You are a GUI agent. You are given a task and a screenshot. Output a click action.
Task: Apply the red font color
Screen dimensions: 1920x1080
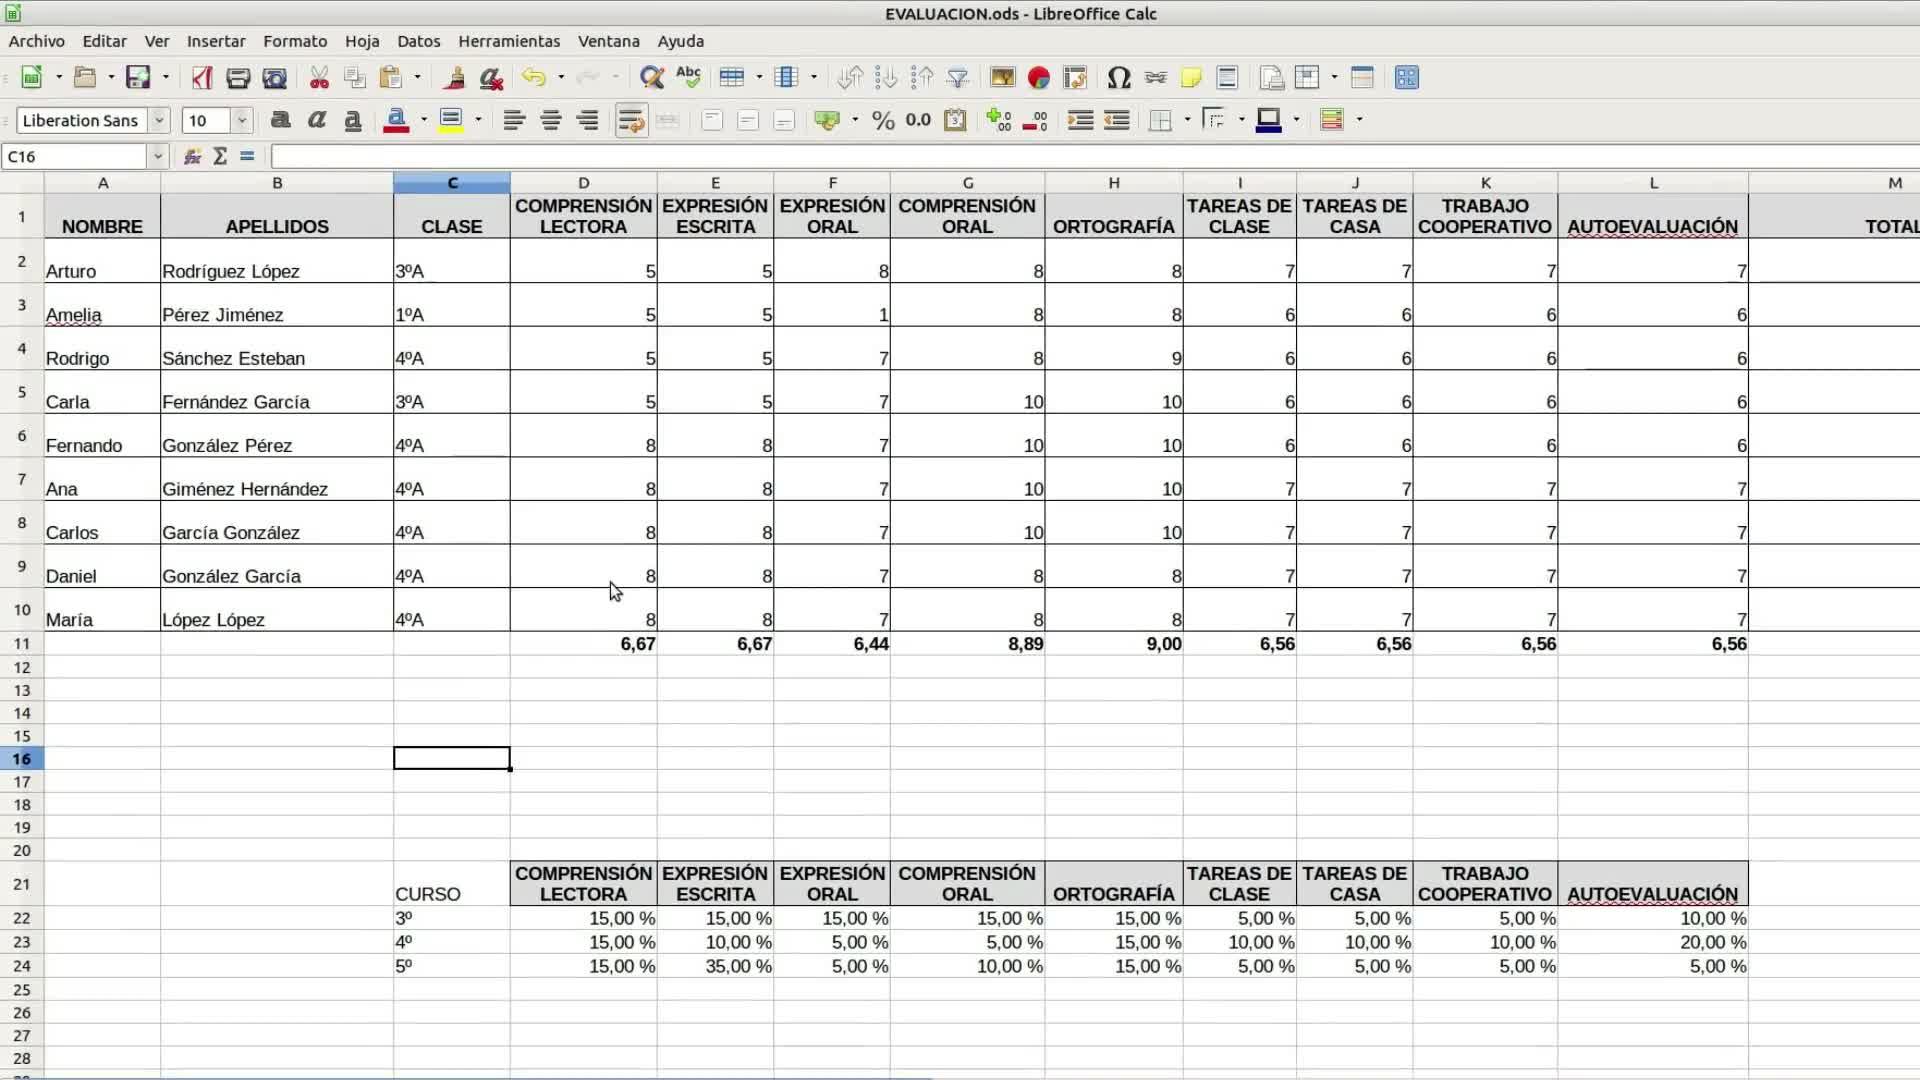coord(397,121)
